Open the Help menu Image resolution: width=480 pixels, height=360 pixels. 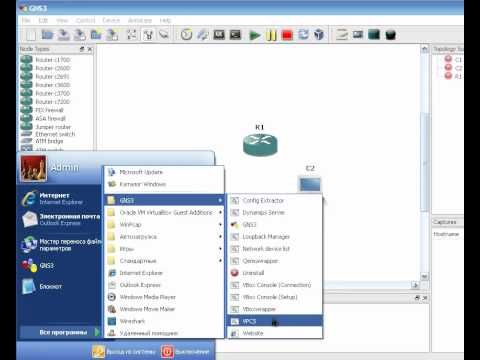[x=165, y=20]
